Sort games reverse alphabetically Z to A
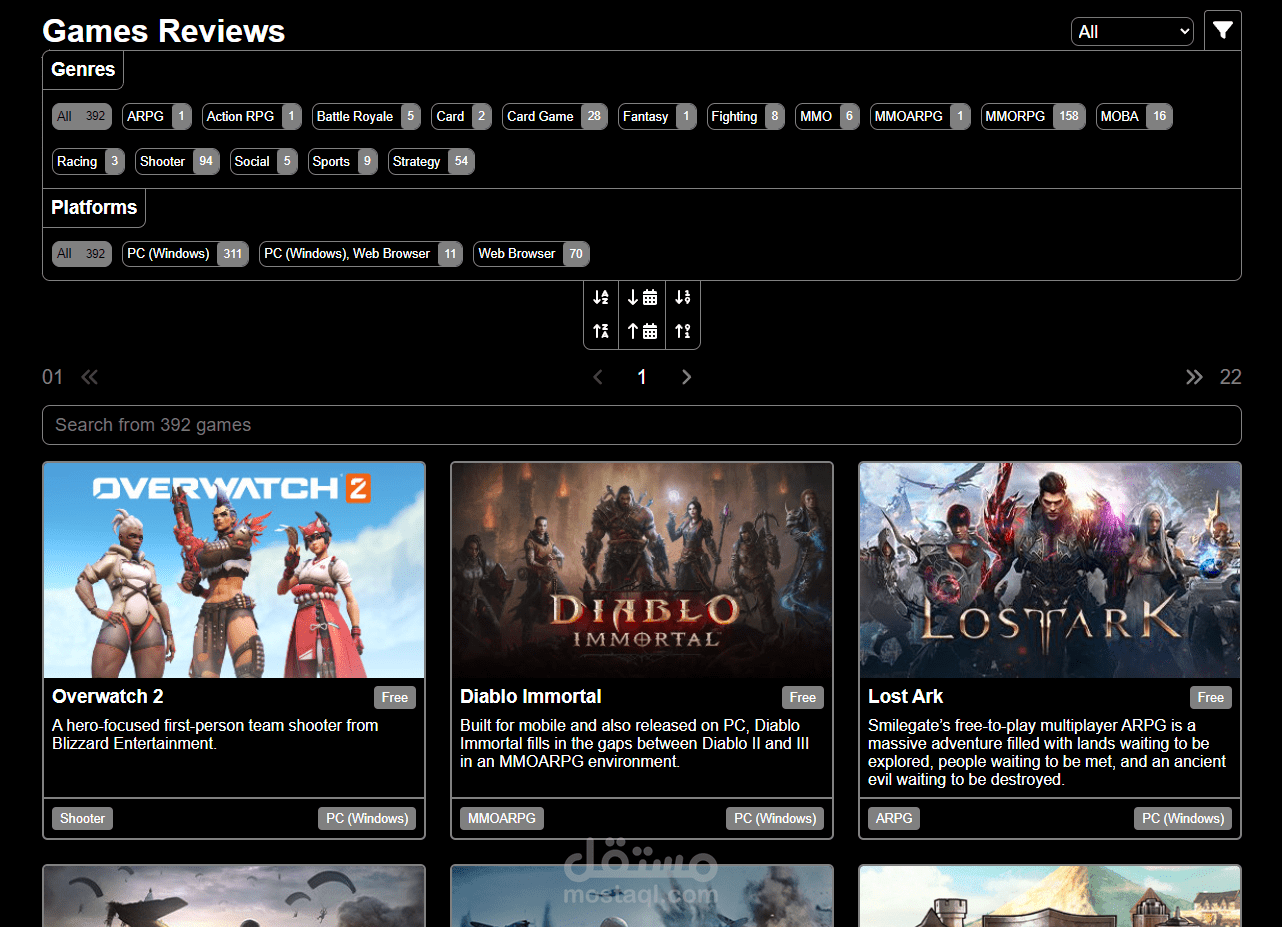This screenshot has height=927, width=1282. click(x=601, y=330)
